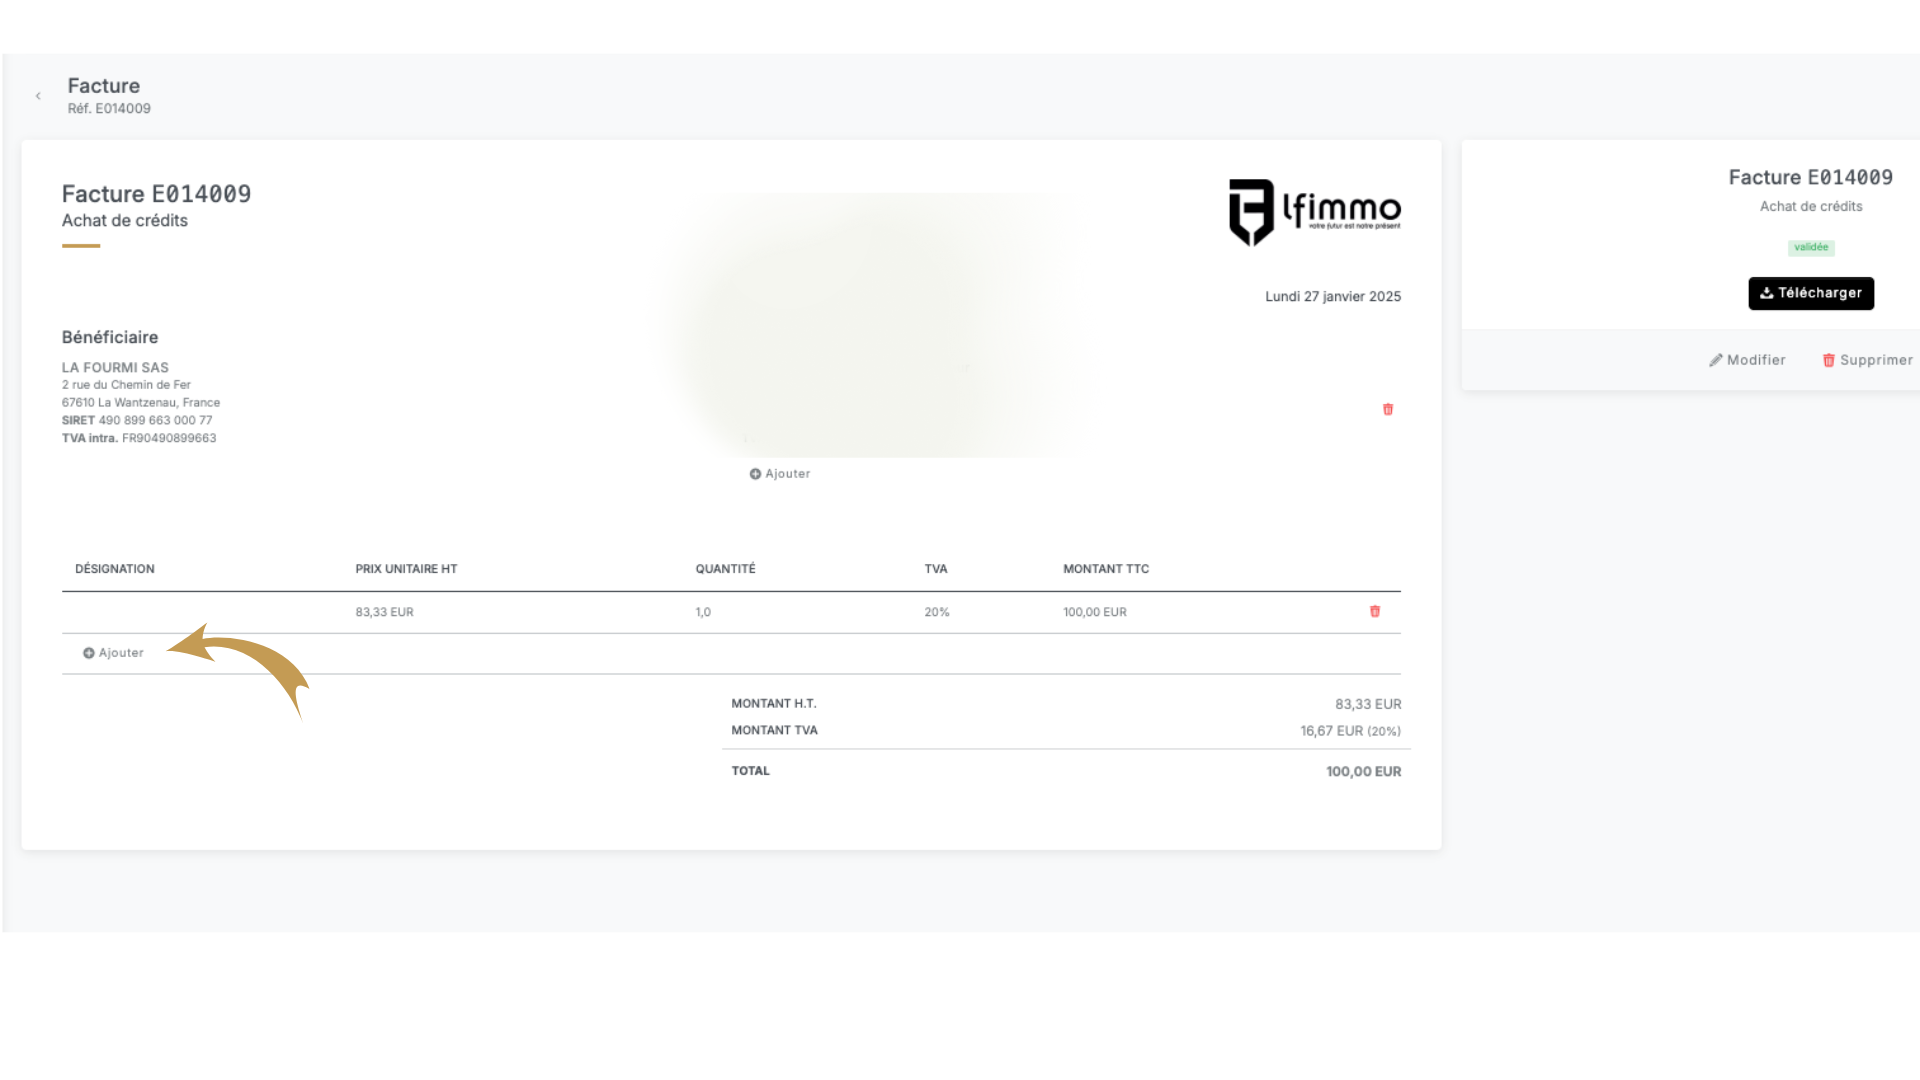Screen dimensions: 1920x1080
Task: Click the invoice date Lundi 27 janvier 2025
Action: click(x=1332, y=296)
